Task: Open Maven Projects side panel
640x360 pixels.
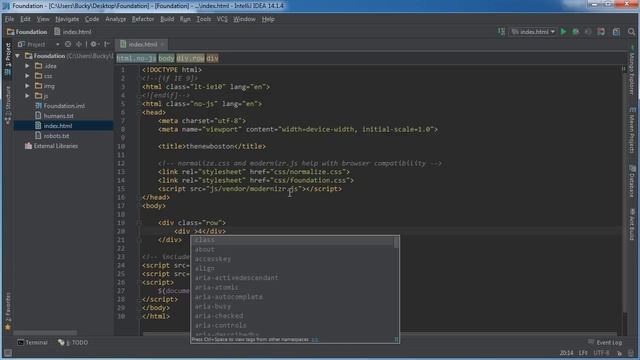Action: [x=632, y=131]
